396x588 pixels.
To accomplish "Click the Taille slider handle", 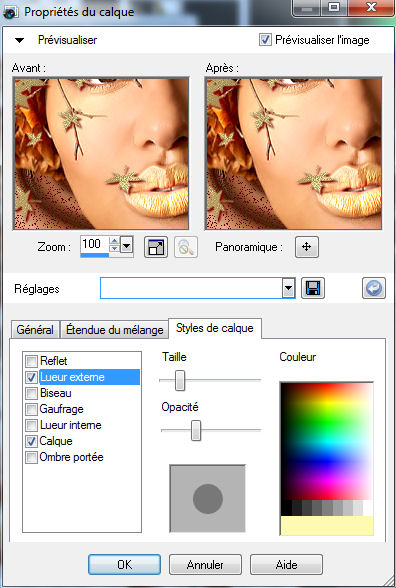I will point(180,380).
